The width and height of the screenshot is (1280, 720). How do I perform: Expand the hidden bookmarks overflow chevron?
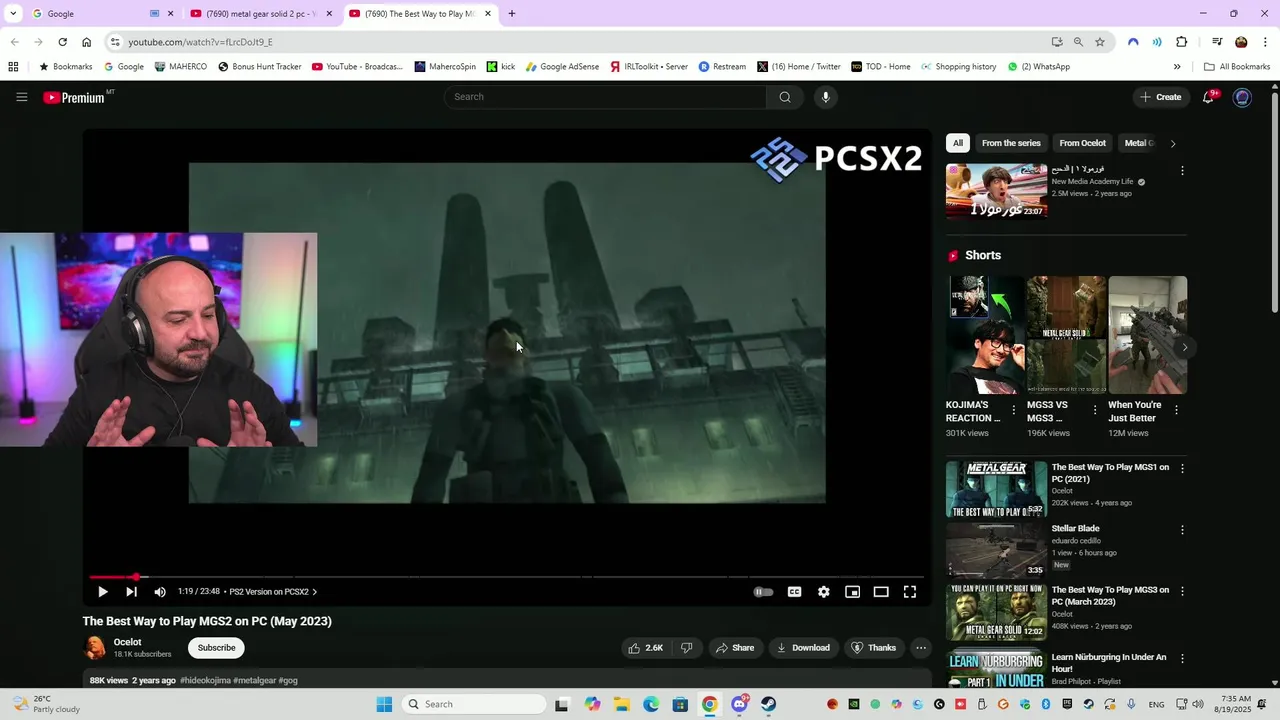point(1177,67)
